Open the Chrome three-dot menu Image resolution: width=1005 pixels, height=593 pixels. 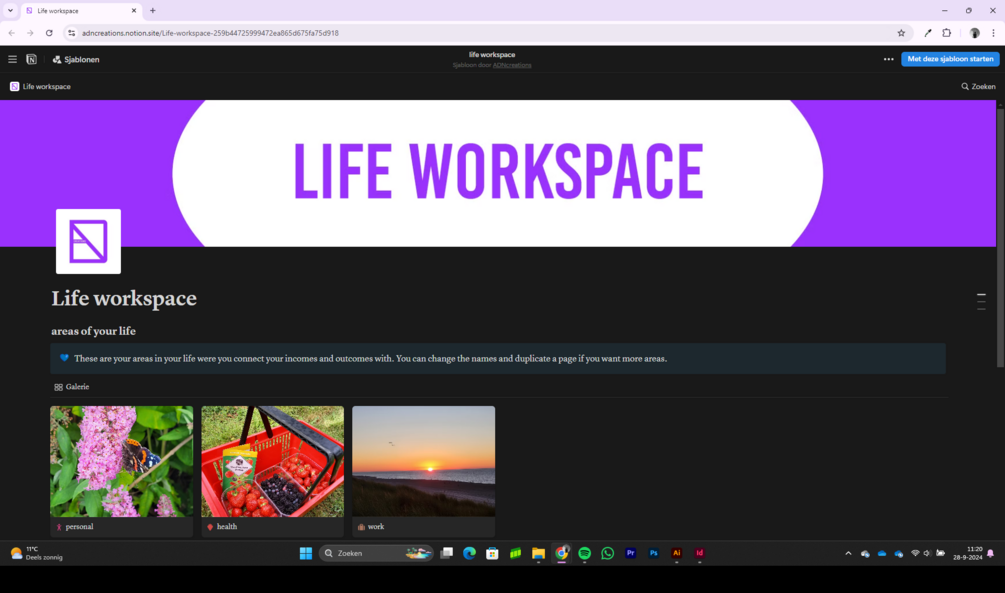point(993,33)
